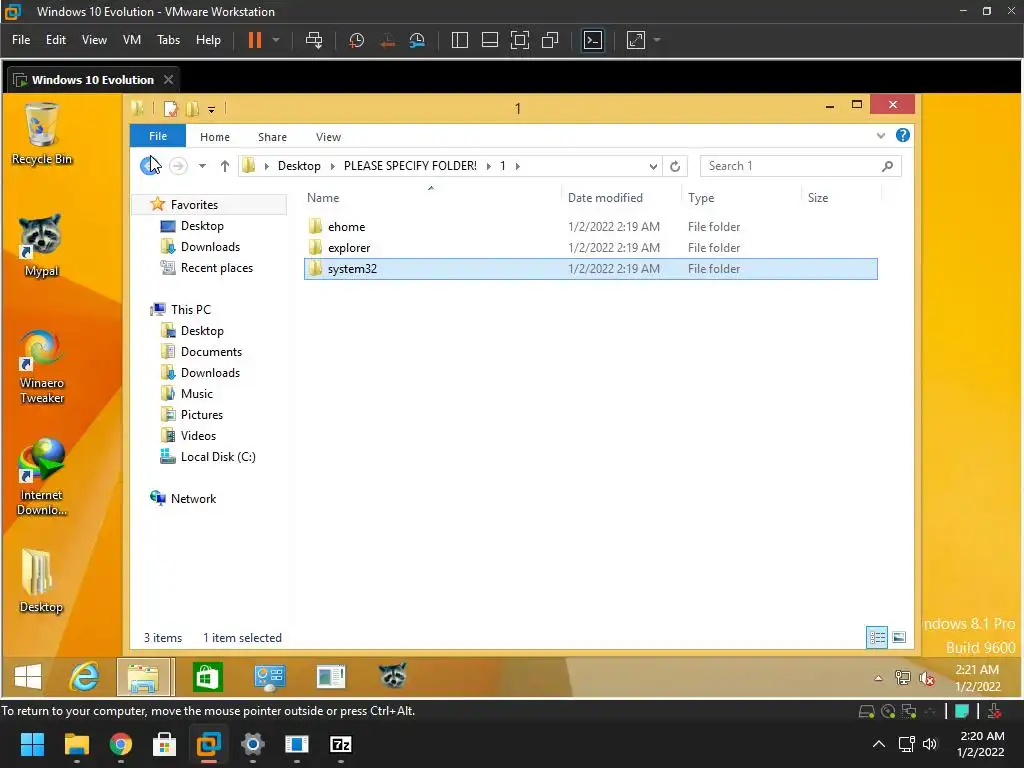The width and height of the screenshot is (1024, 768).
Task: Expand the Explorer ribbon chevron
Action: coord(881,136)
